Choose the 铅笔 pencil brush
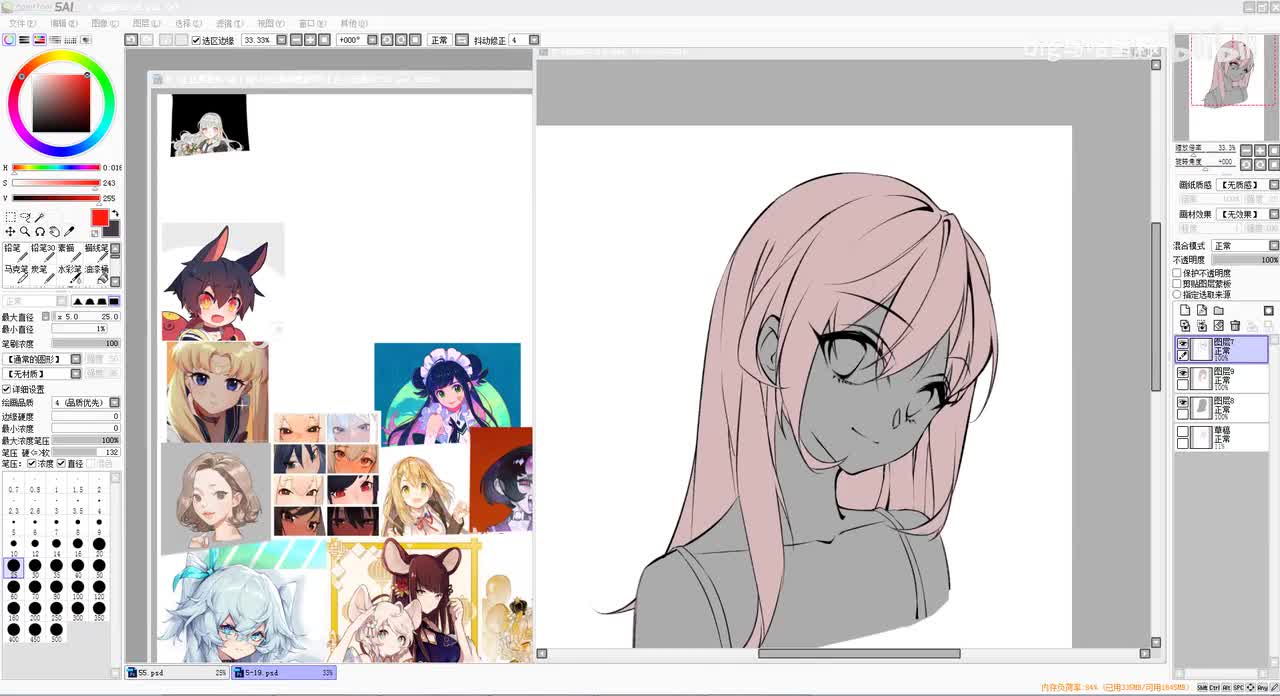Image resolution: width=1280 pixels, height=696 pixels. 16,253
